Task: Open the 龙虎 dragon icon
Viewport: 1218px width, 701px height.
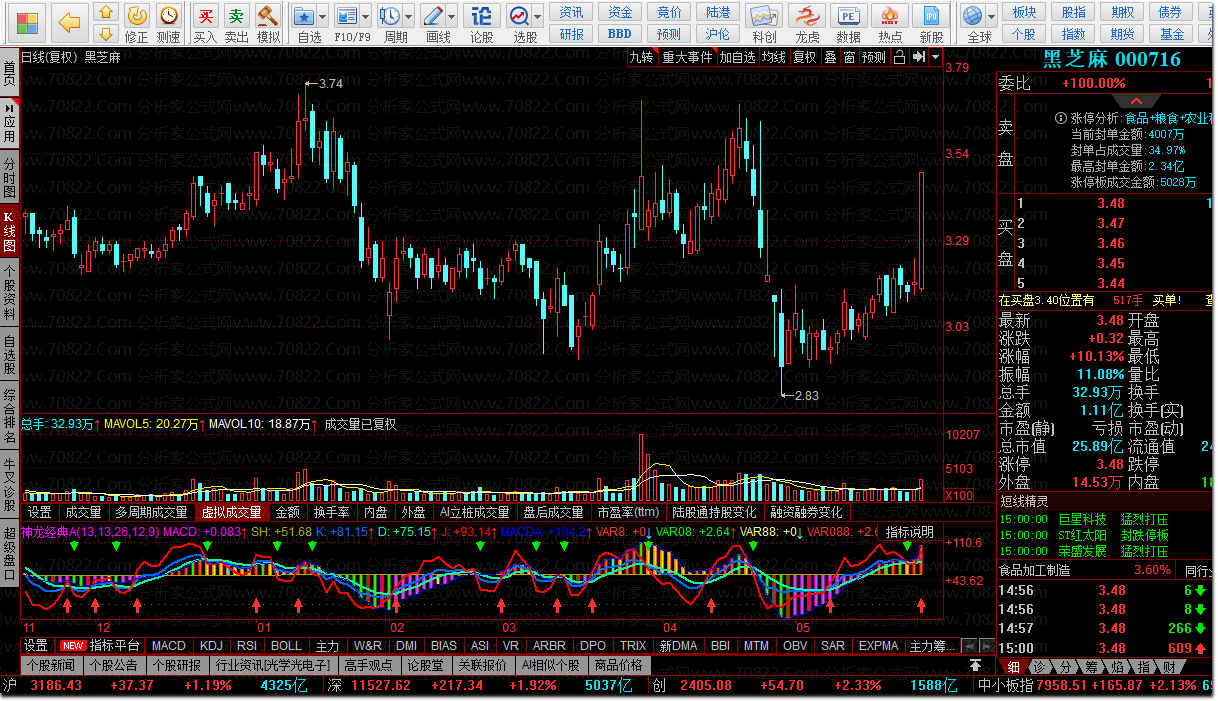Action: pyautogui.click(x=807, y=18)
